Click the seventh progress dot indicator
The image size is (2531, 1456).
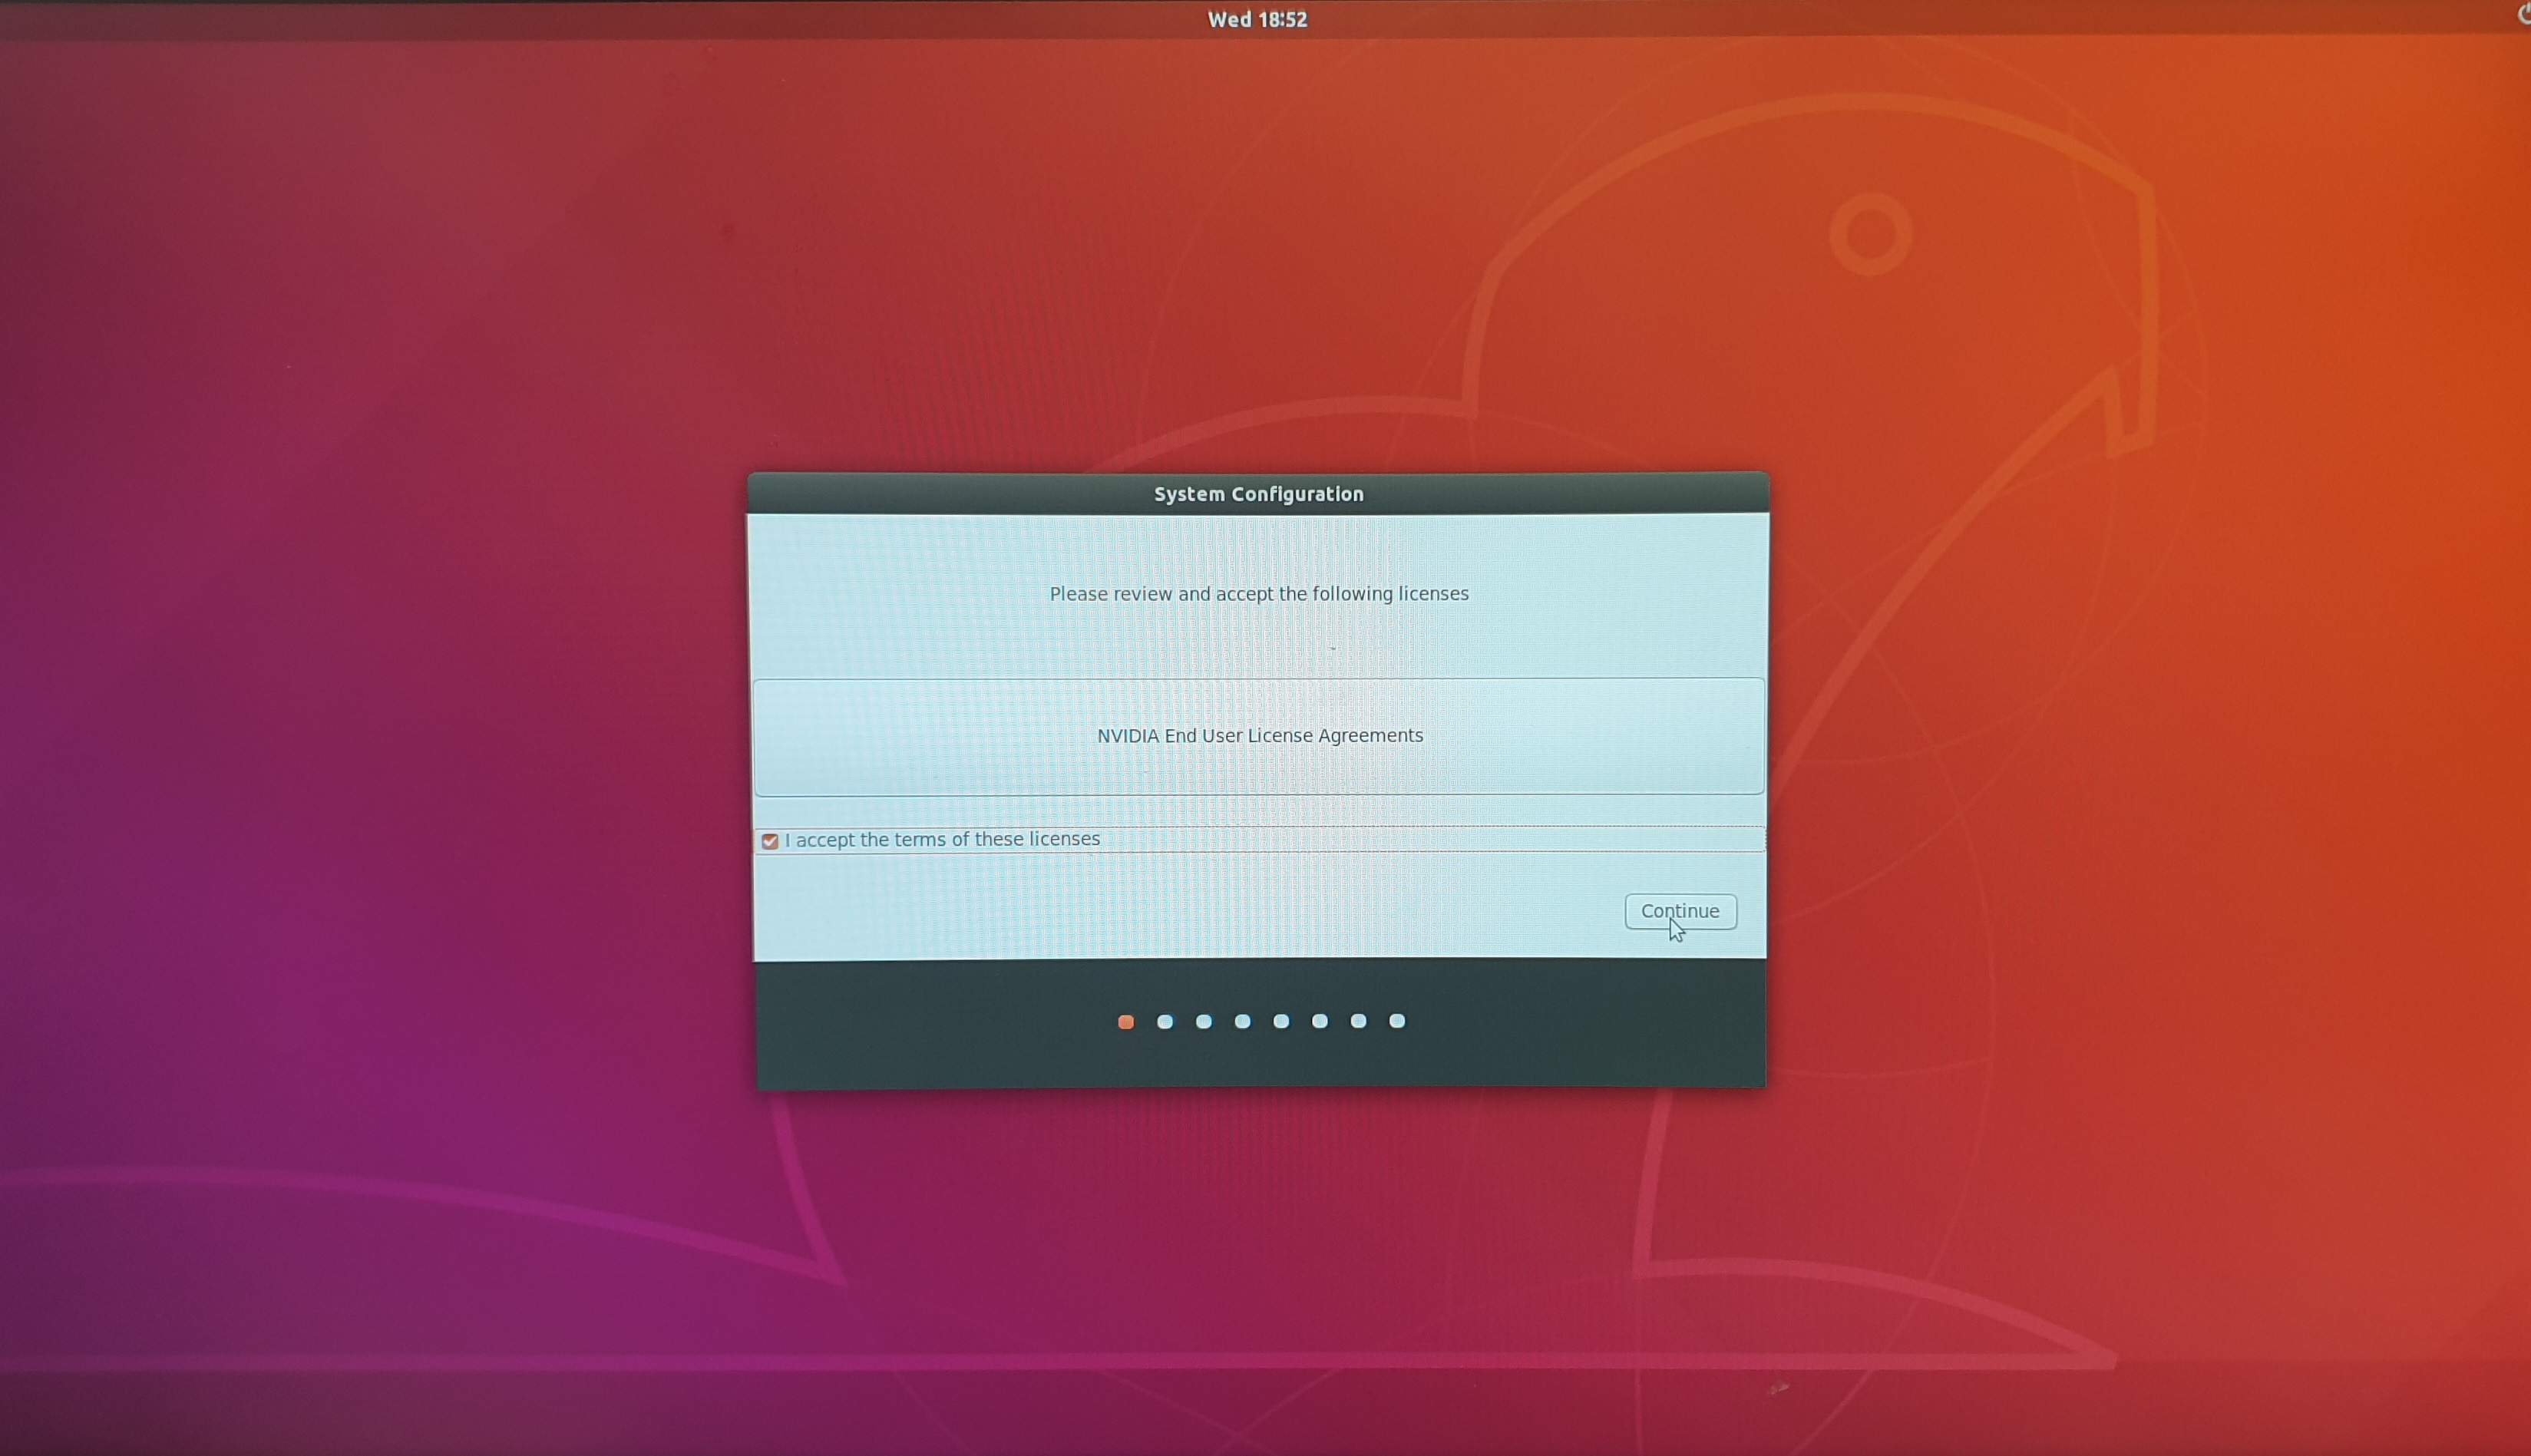tap(1358, 1021)
